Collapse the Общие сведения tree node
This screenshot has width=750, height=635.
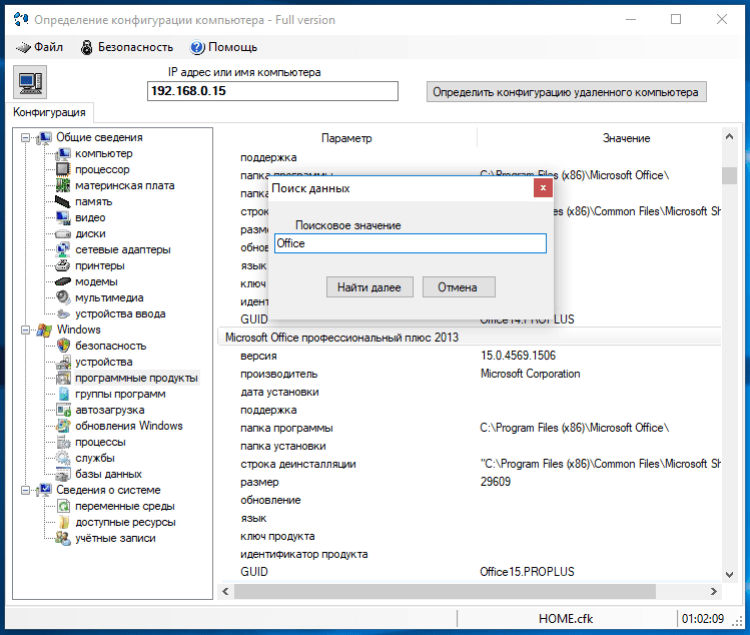coord(25,138)
